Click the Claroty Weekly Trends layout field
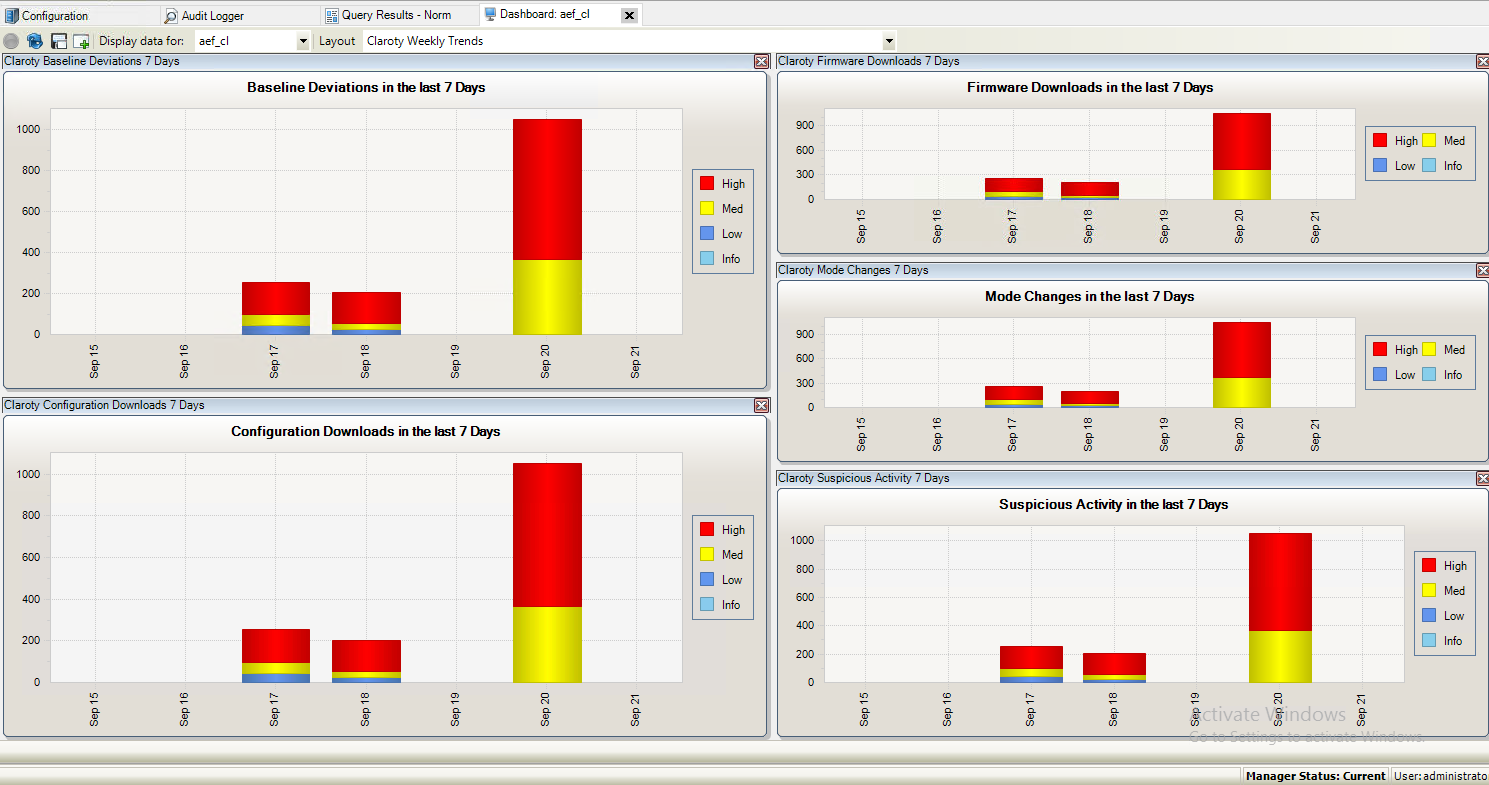Image resolution: width=1489 pixels, height=785 pixels. (620, 41)
